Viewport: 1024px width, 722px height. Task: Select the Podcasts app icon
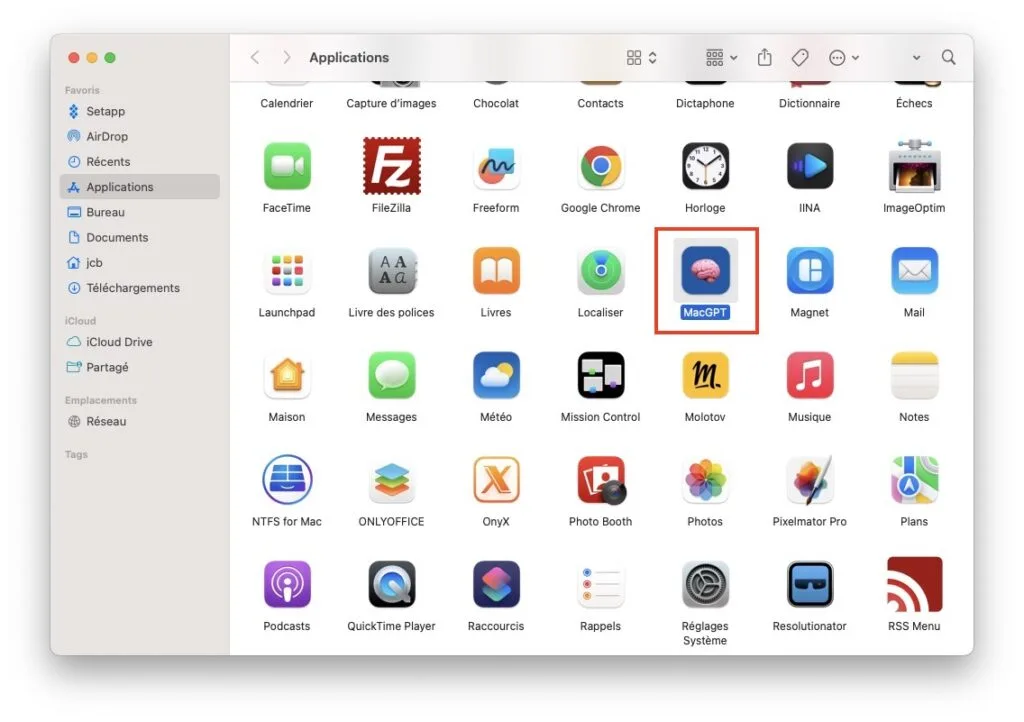287,584
